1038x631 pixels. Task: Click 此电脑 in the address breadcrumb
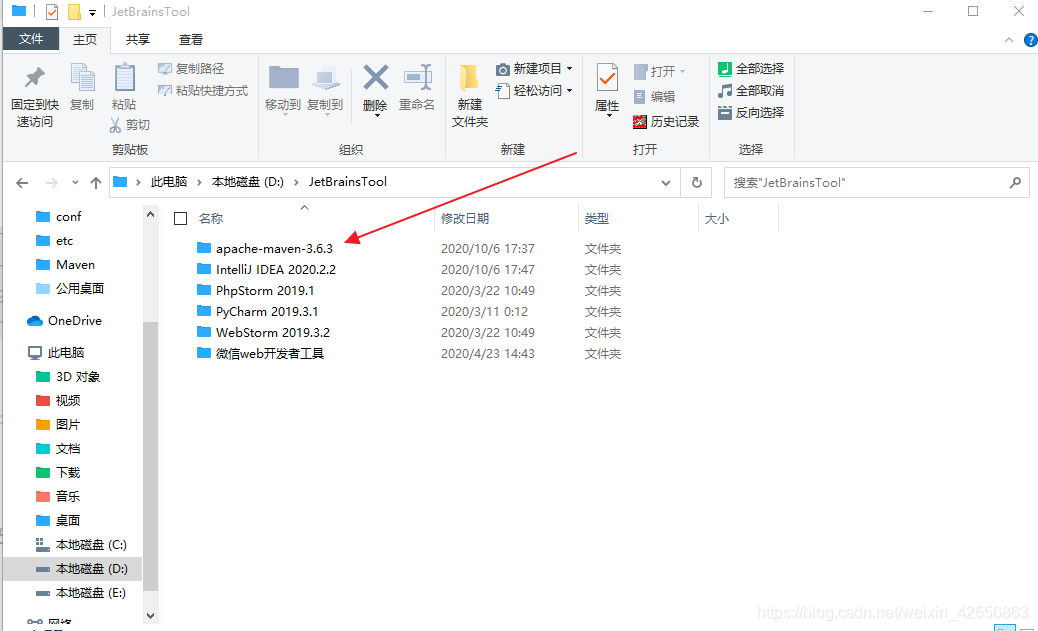tap(169, 182)
